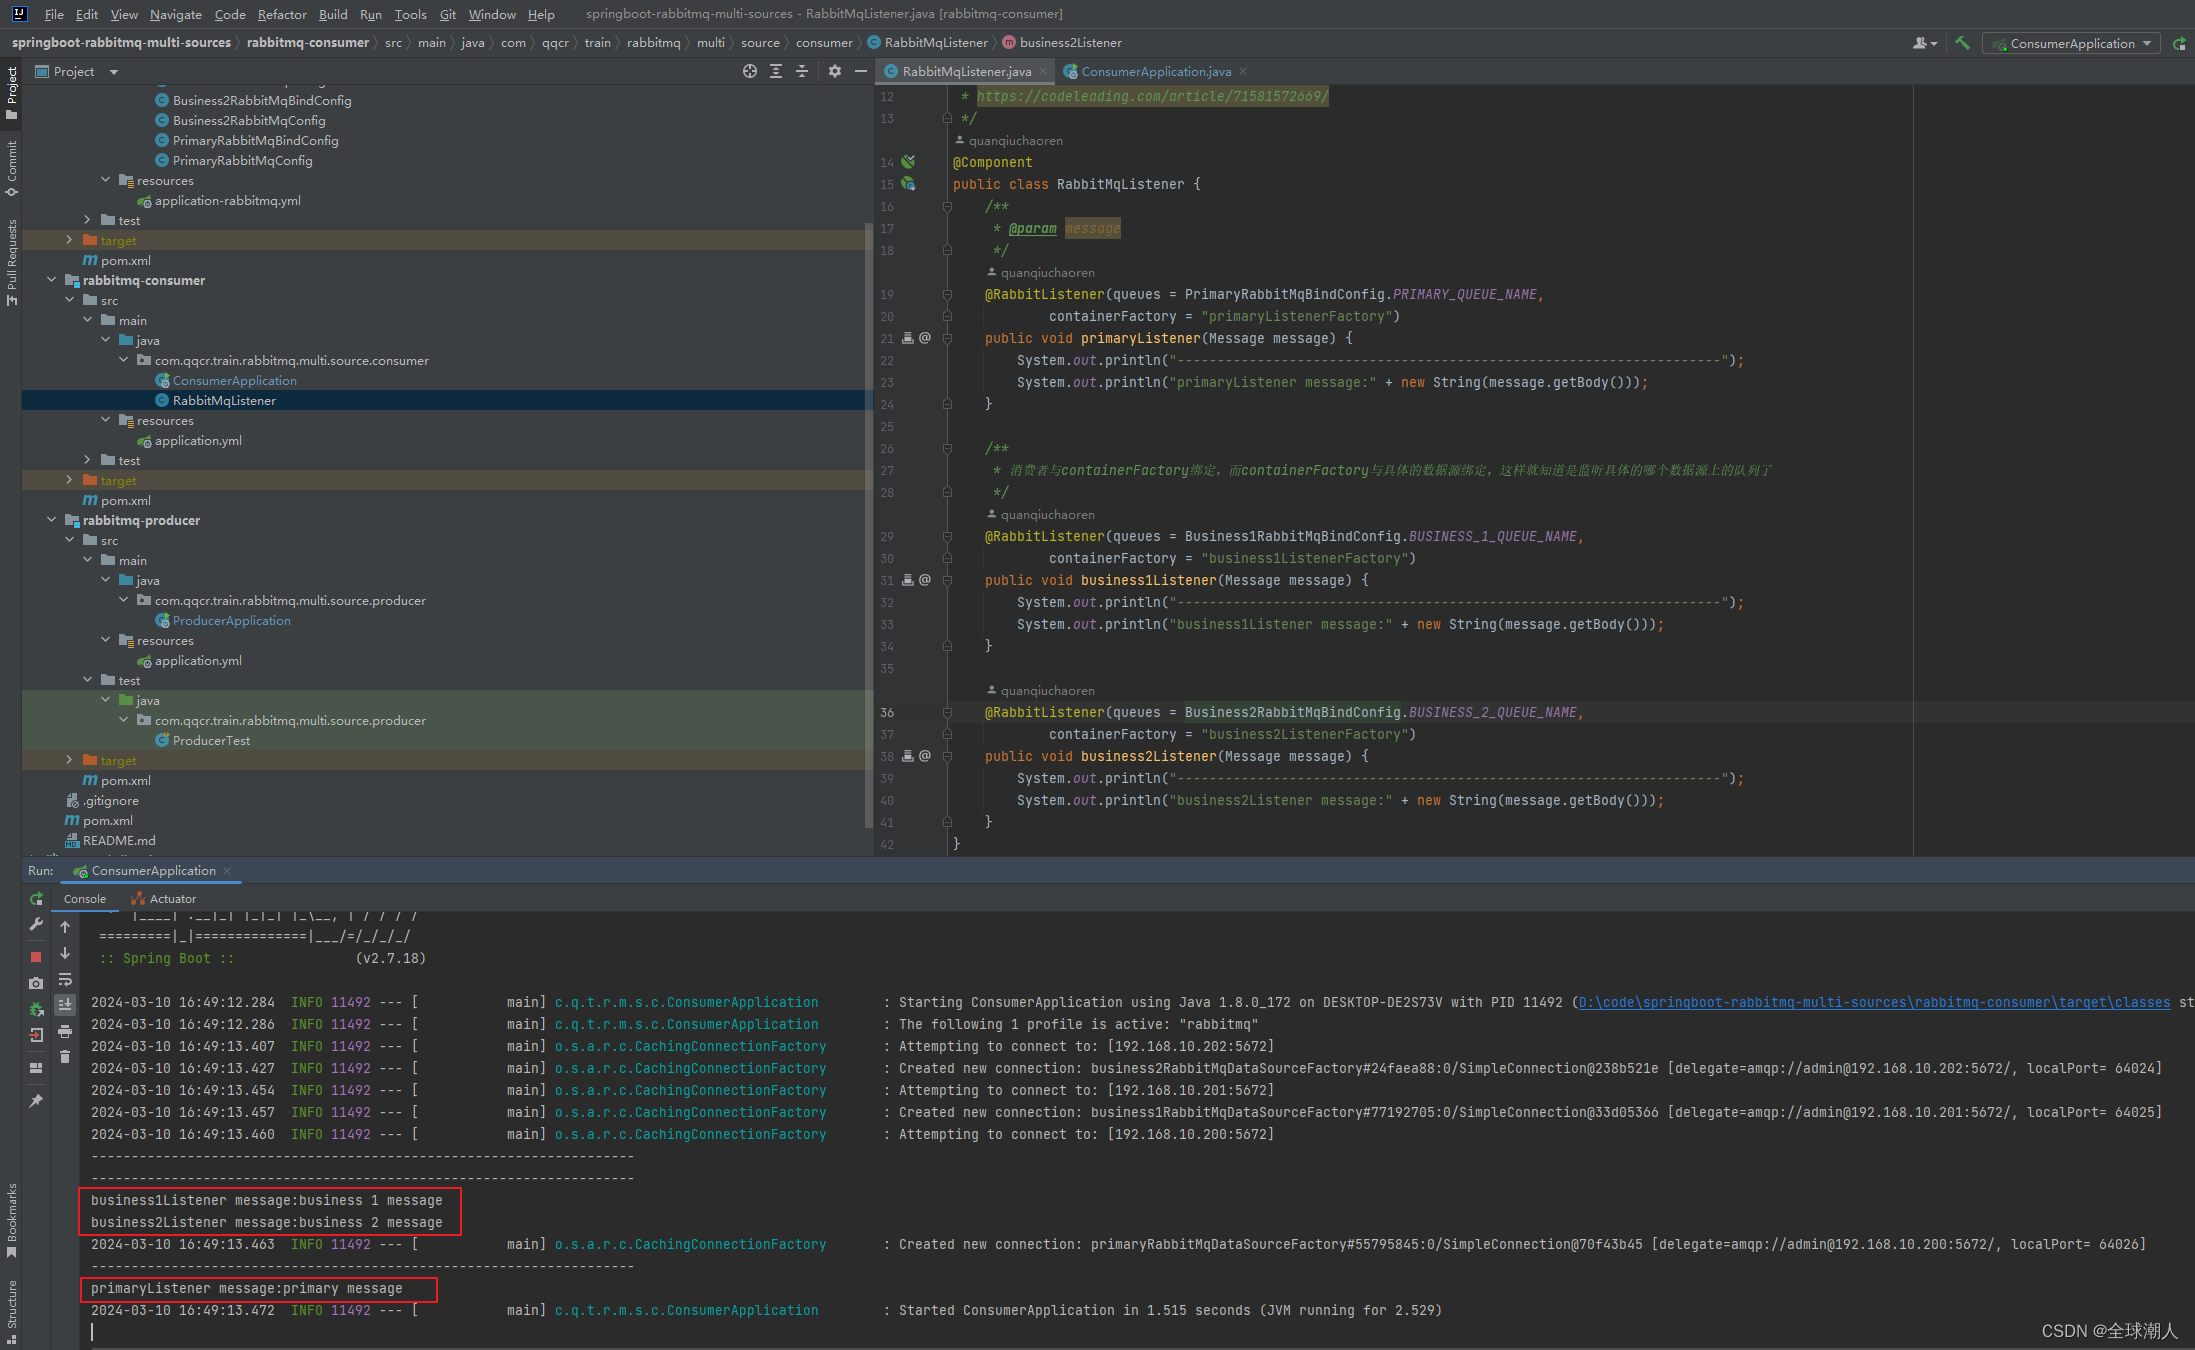Open the Git menu

click(448, 14)
